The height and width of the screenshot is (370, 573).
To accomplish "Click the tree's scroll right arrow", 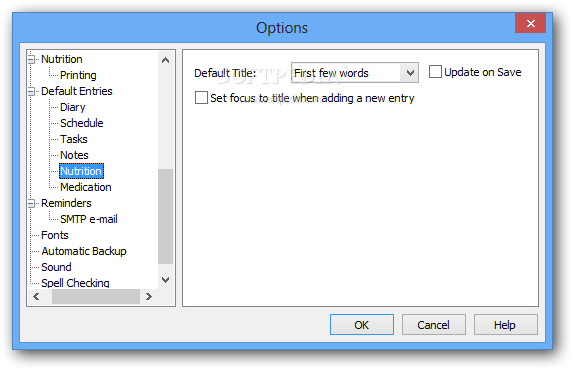I will pos(148,297).
